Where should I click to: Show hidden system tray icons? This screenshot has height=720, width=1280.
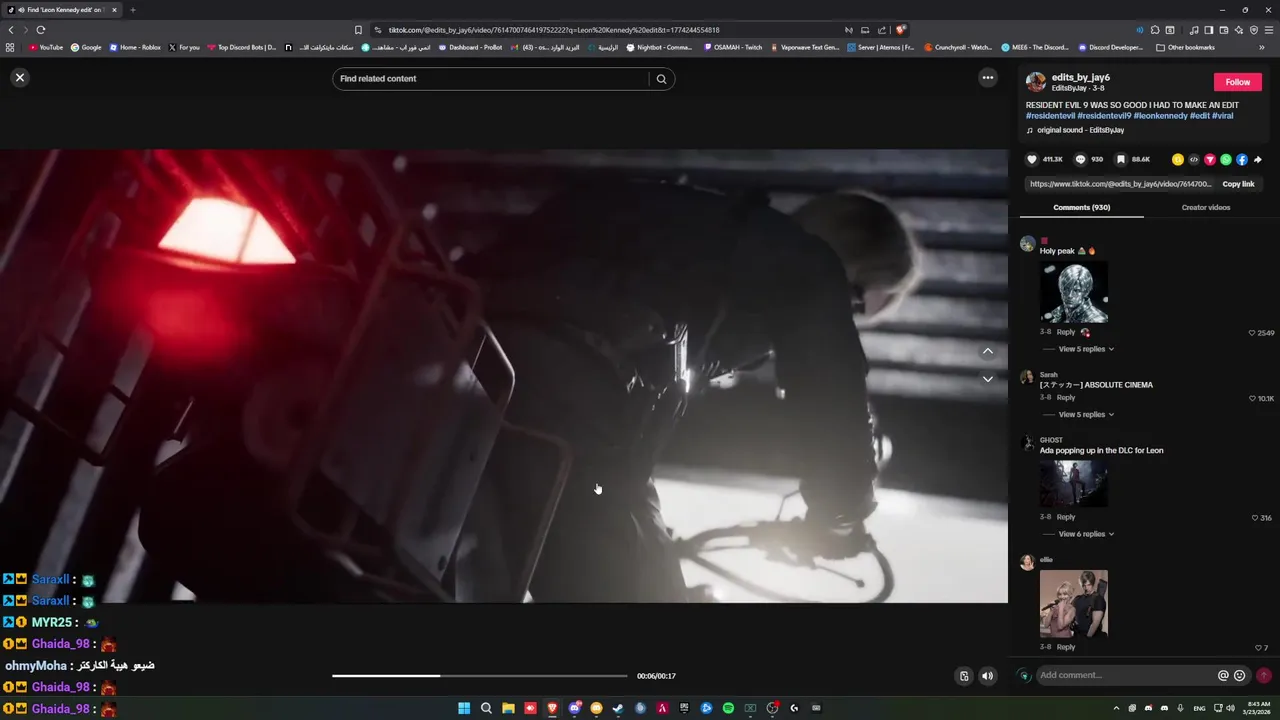click(x=1116, y=708)
